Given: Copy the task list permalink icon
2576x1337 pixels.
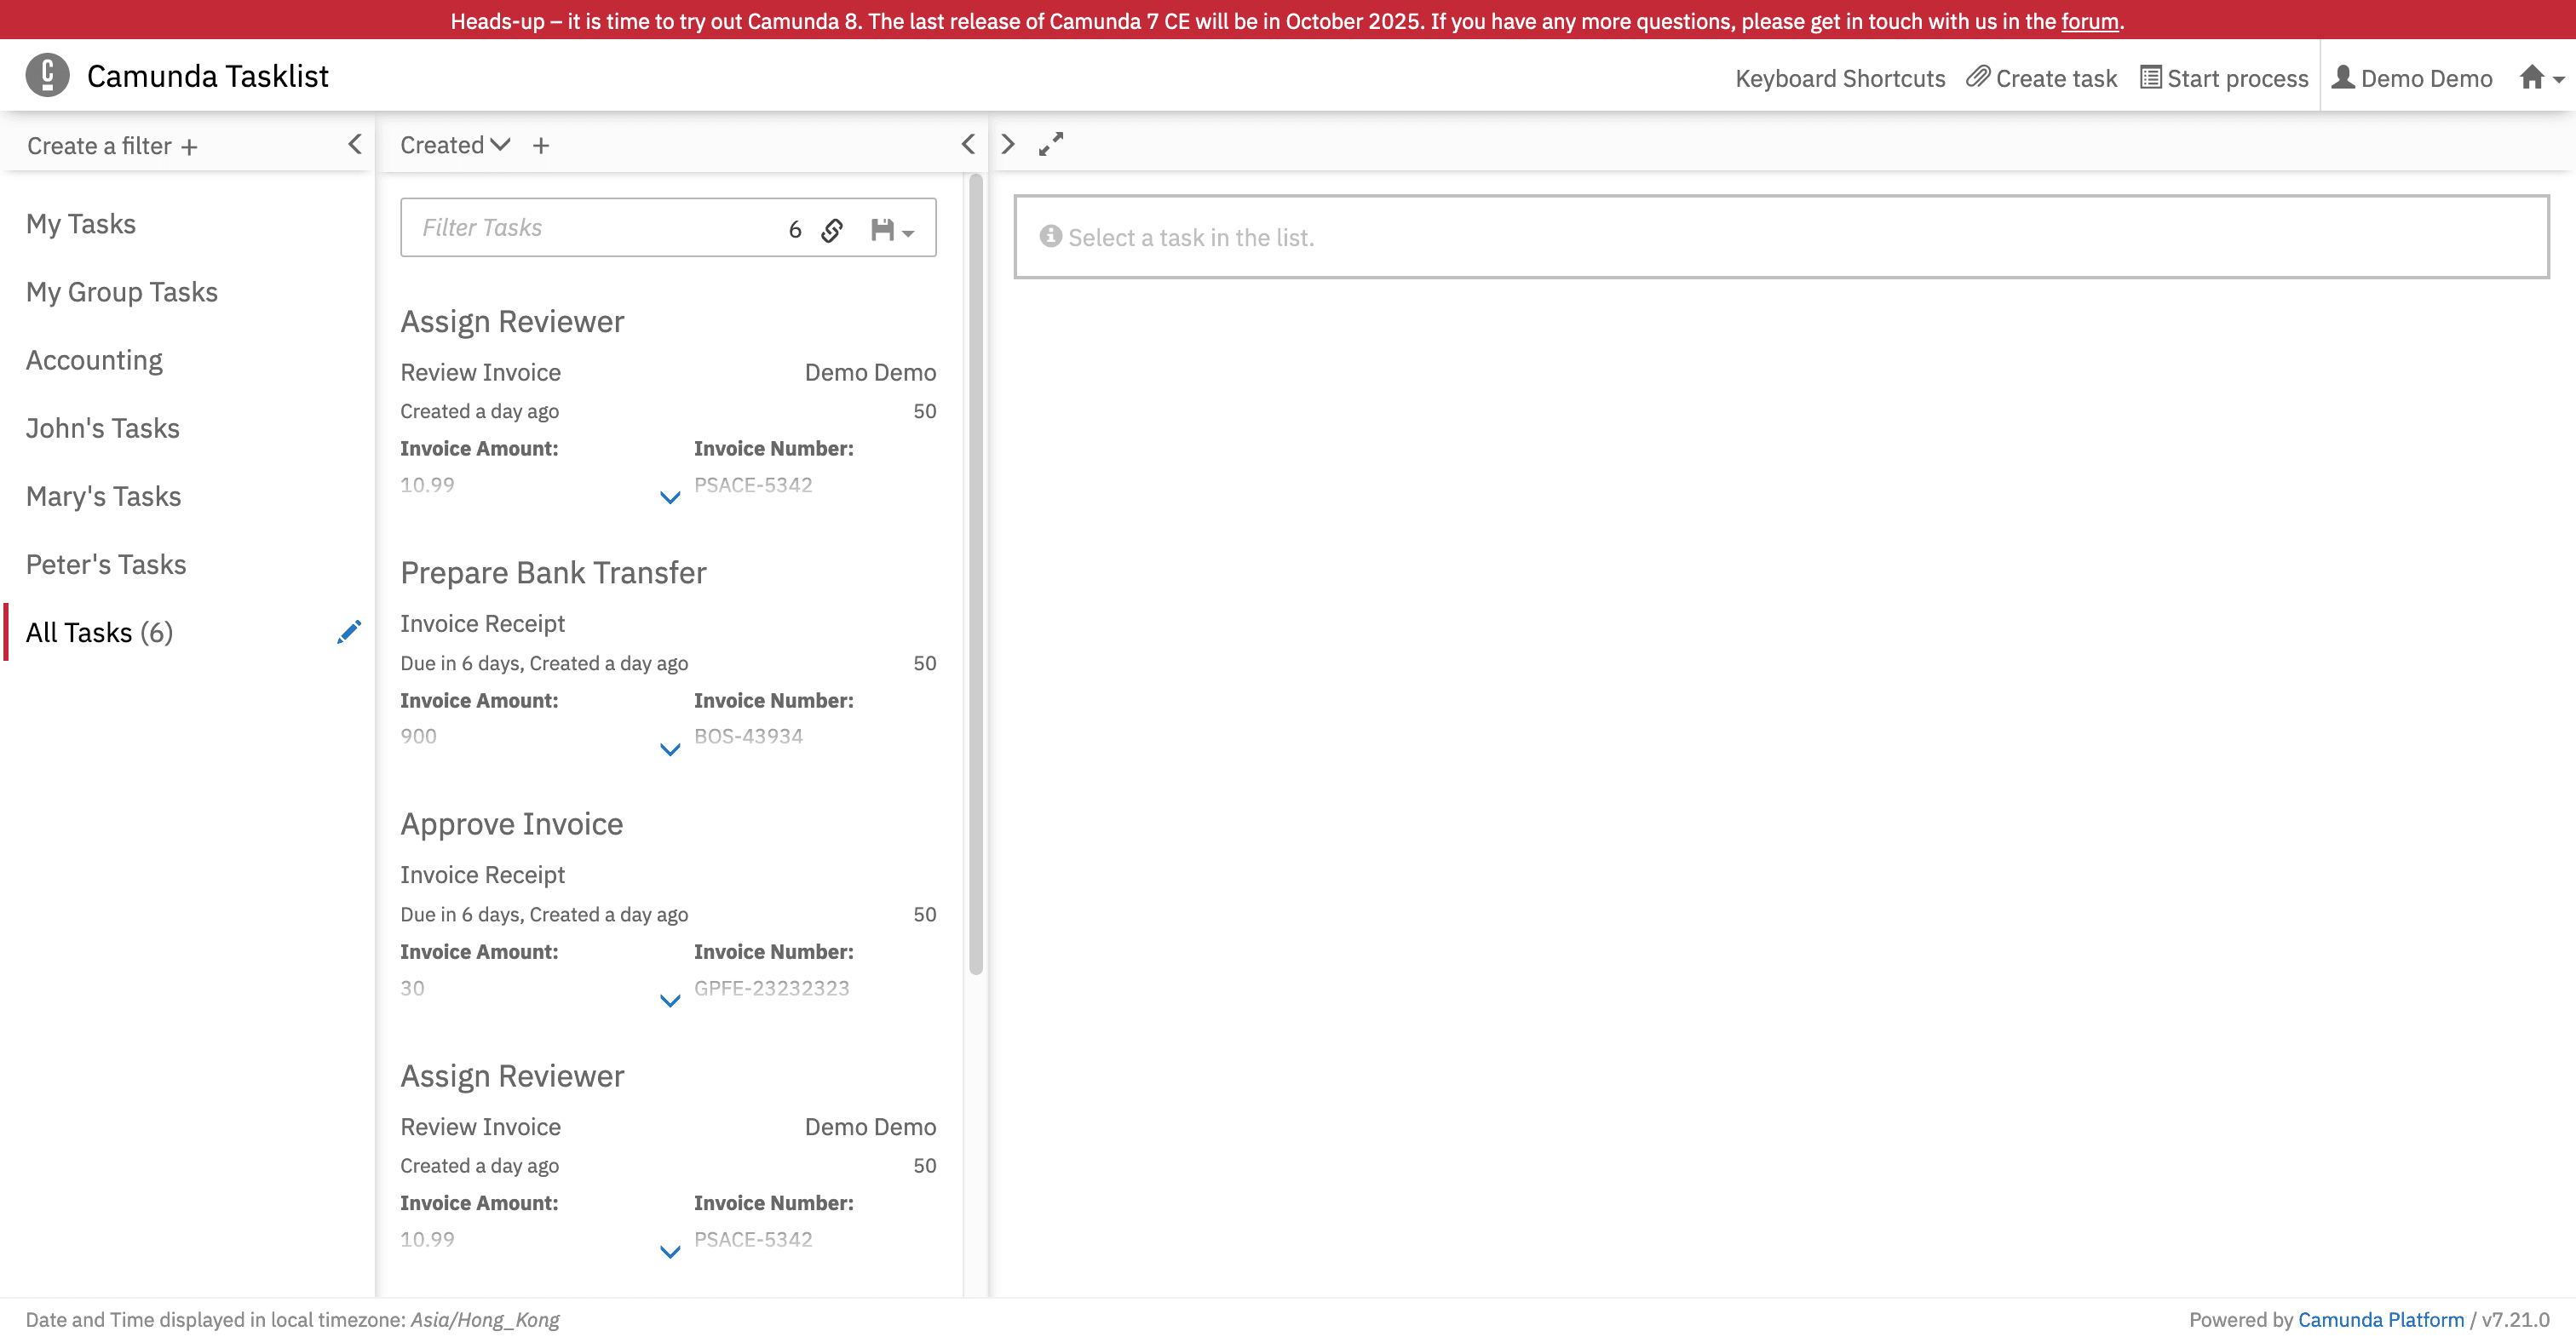Looking at the screenshot, I should (831, 229).
